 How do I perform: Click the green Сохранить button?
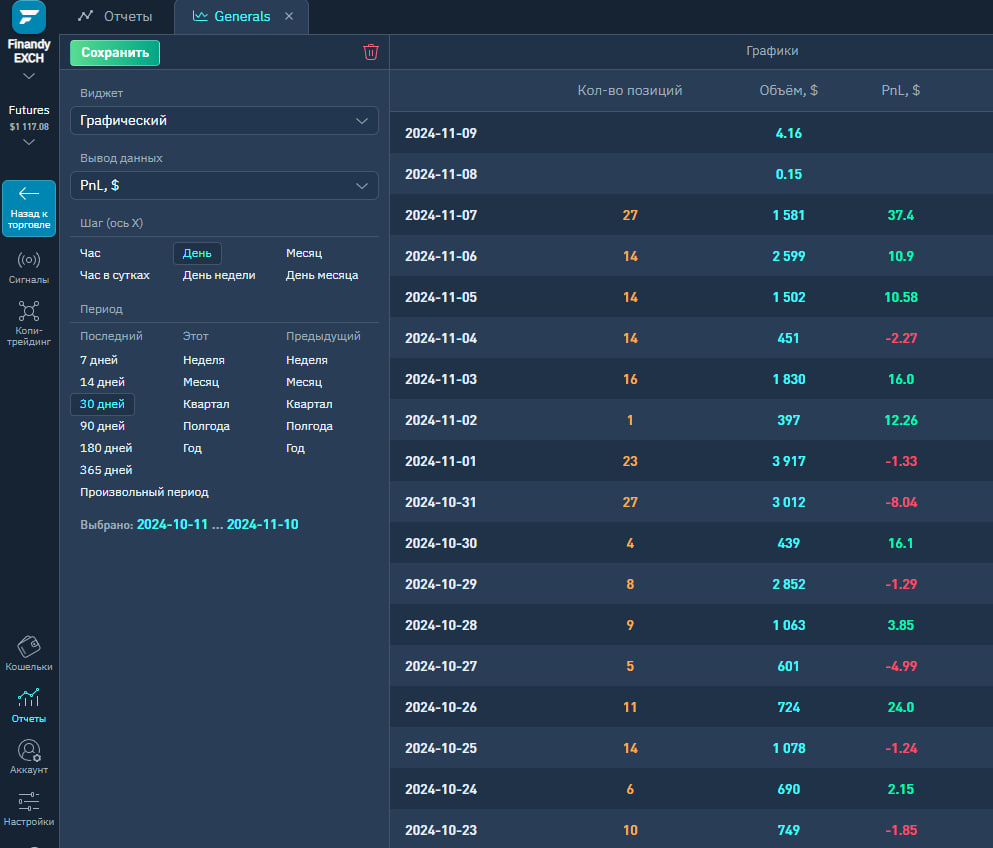point(115,53)
